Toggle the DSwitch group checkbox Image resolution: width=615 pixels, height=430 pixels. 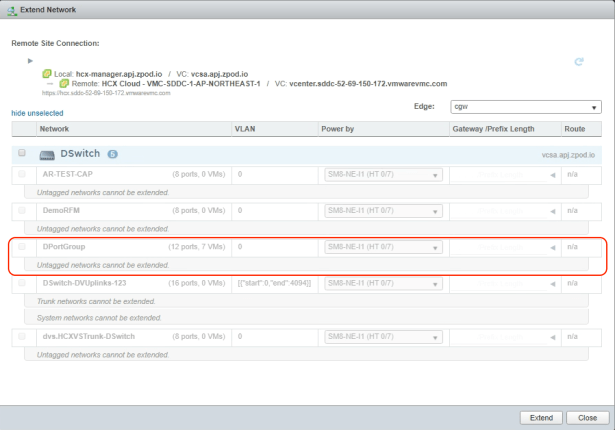[23, 152]
